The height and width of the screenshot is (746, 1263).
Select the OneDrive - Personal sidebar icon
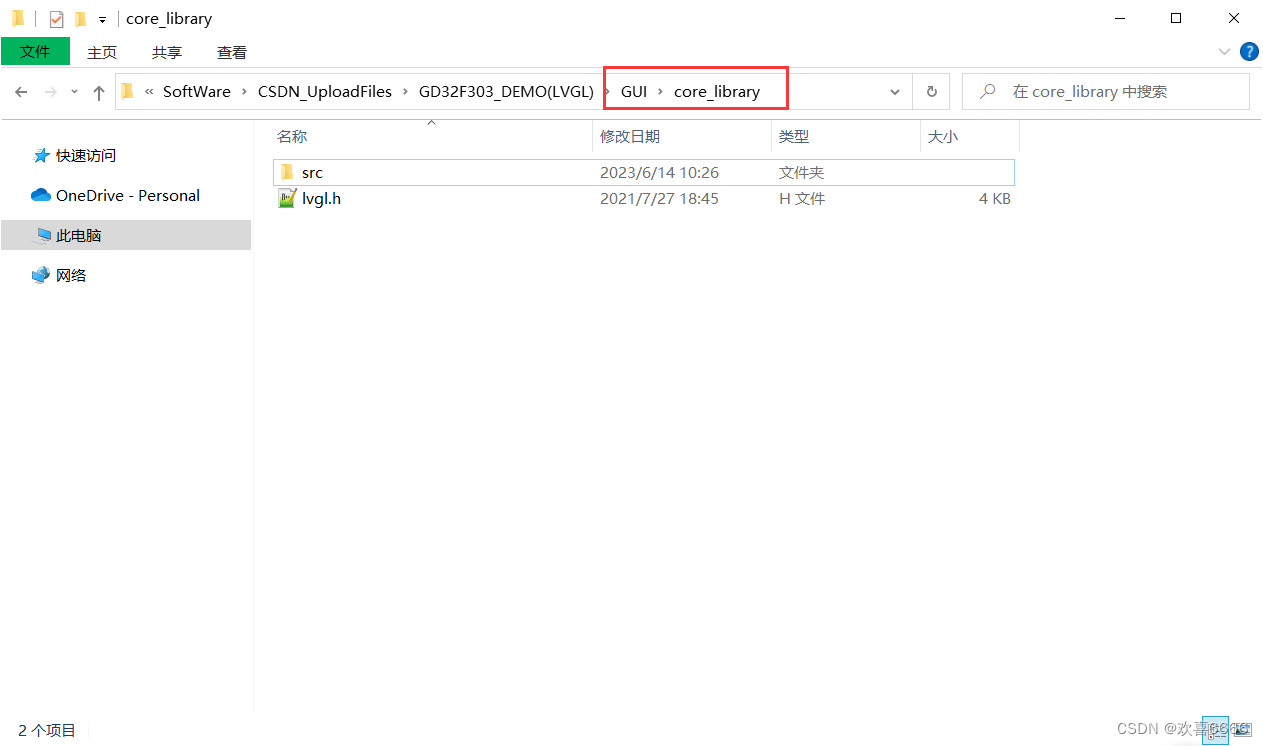point(40,195)
